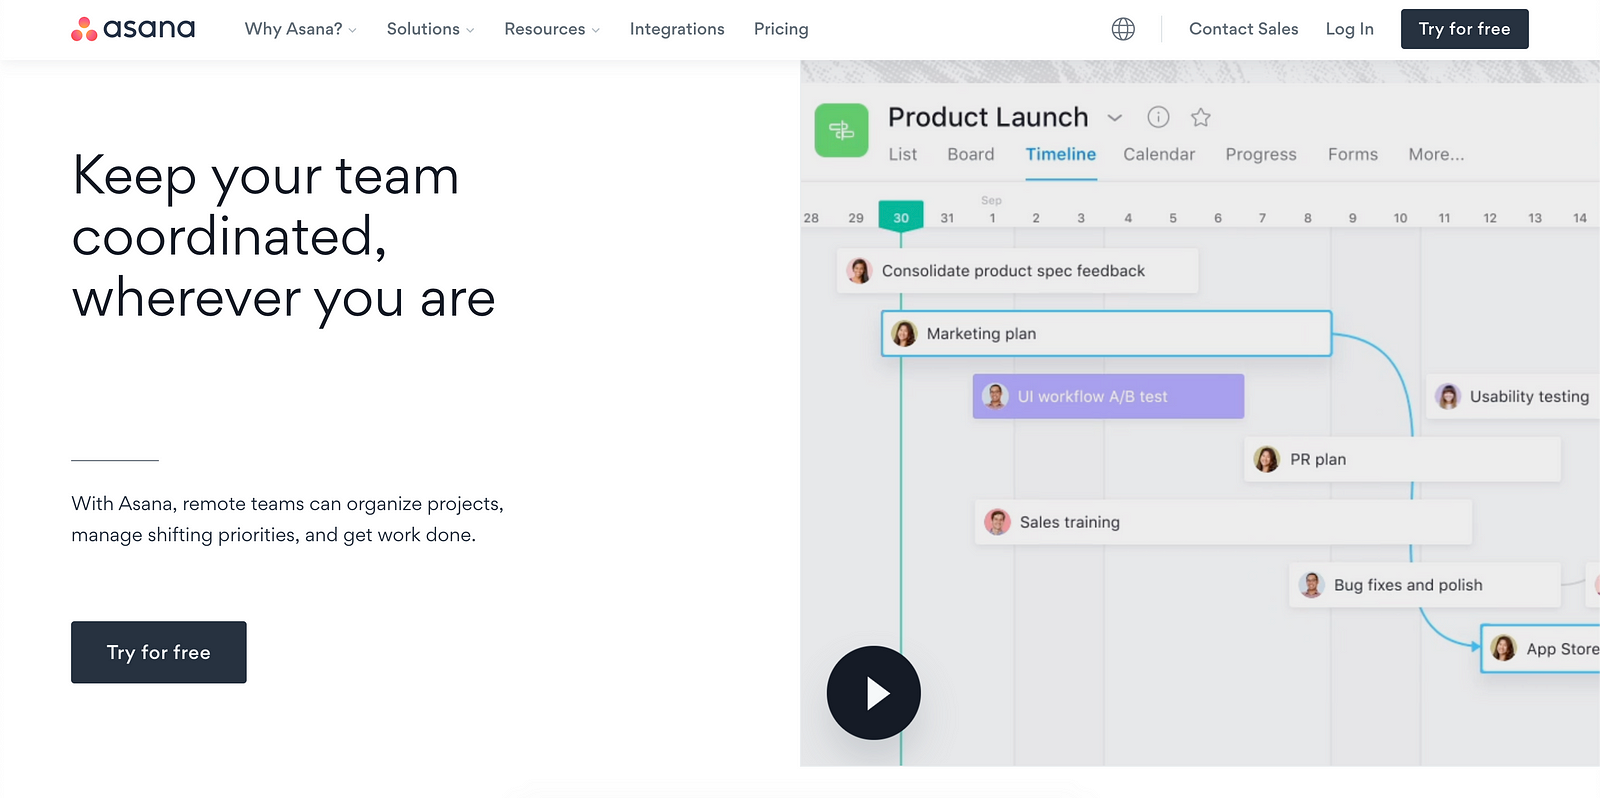1600x798 pixels.
Task: Click date 14 in timeline header
Action: [x=1579, y=218]
